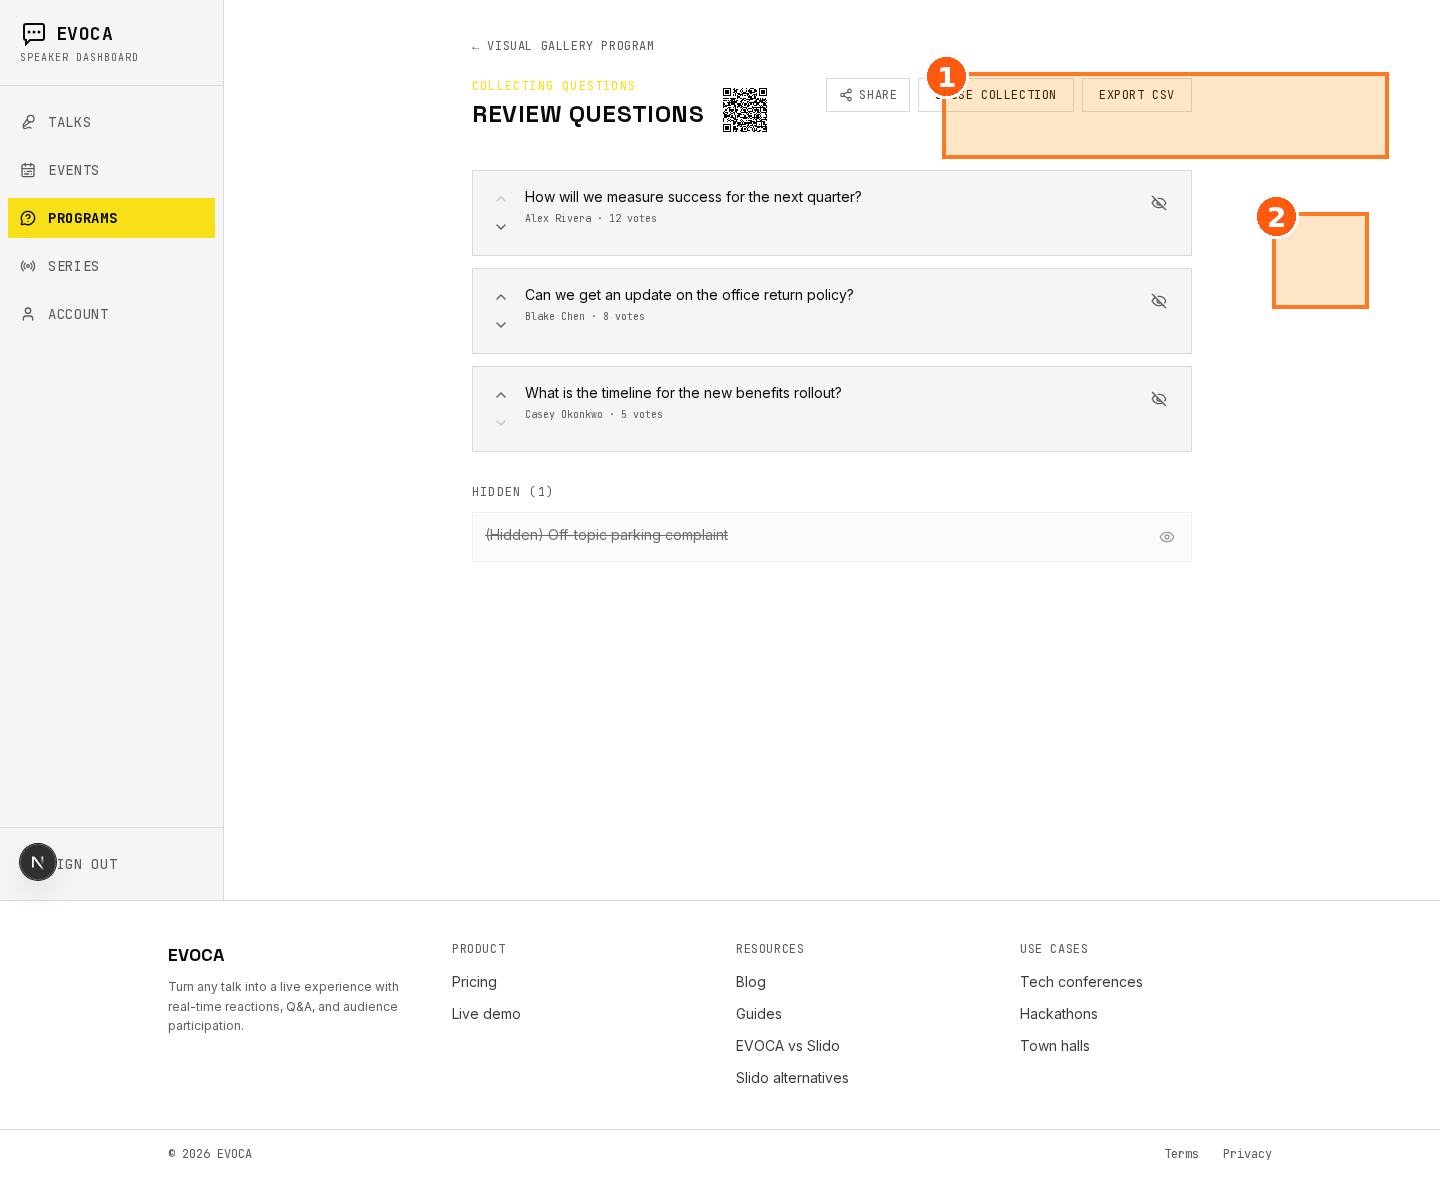Screen dimensions: 1440x1178
Task: Move 'measure success' question down
Action: 501,227
